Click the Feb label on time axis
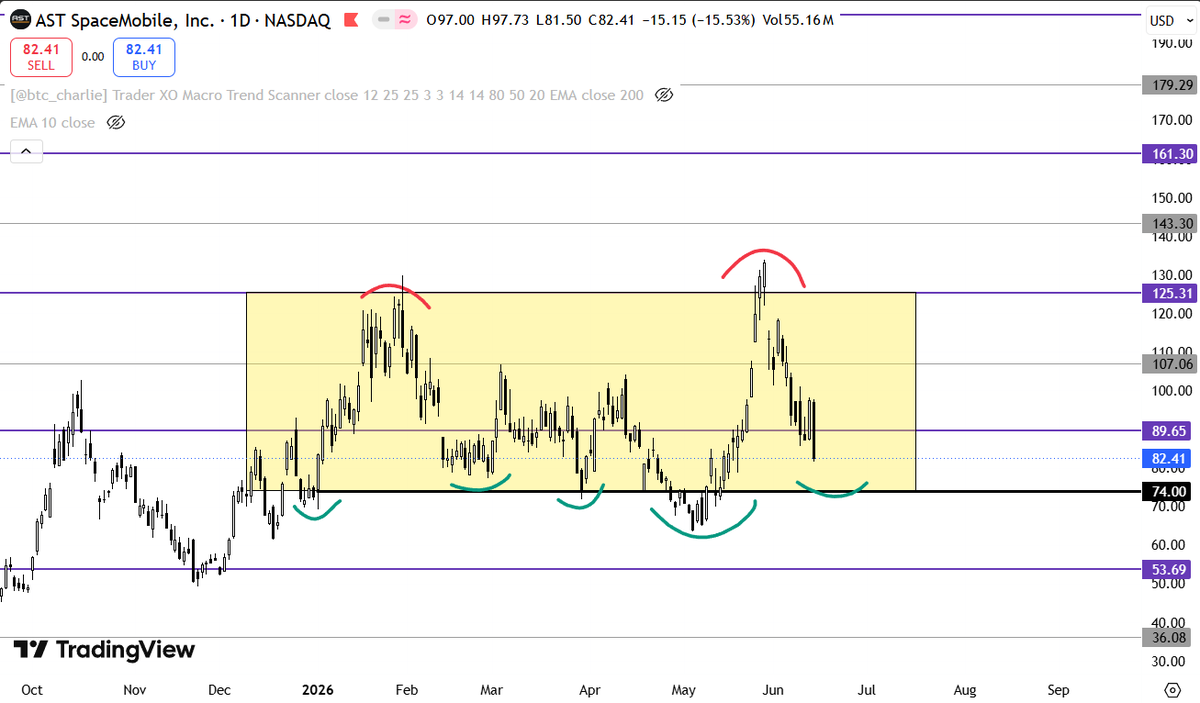 point(406,690)
